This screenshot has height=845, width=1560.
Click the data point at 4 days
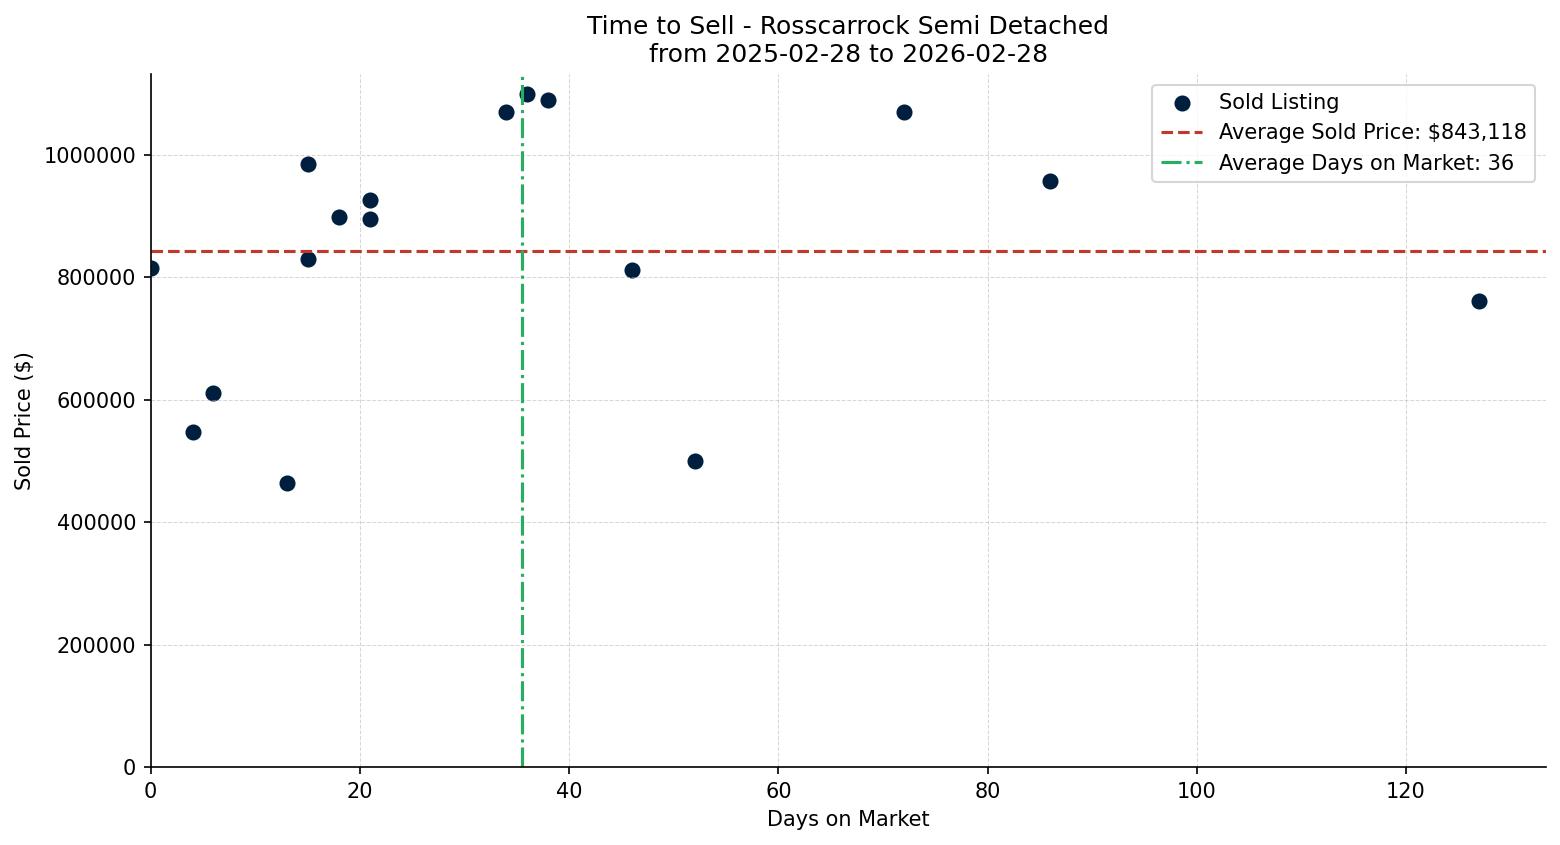pos(193,432)
